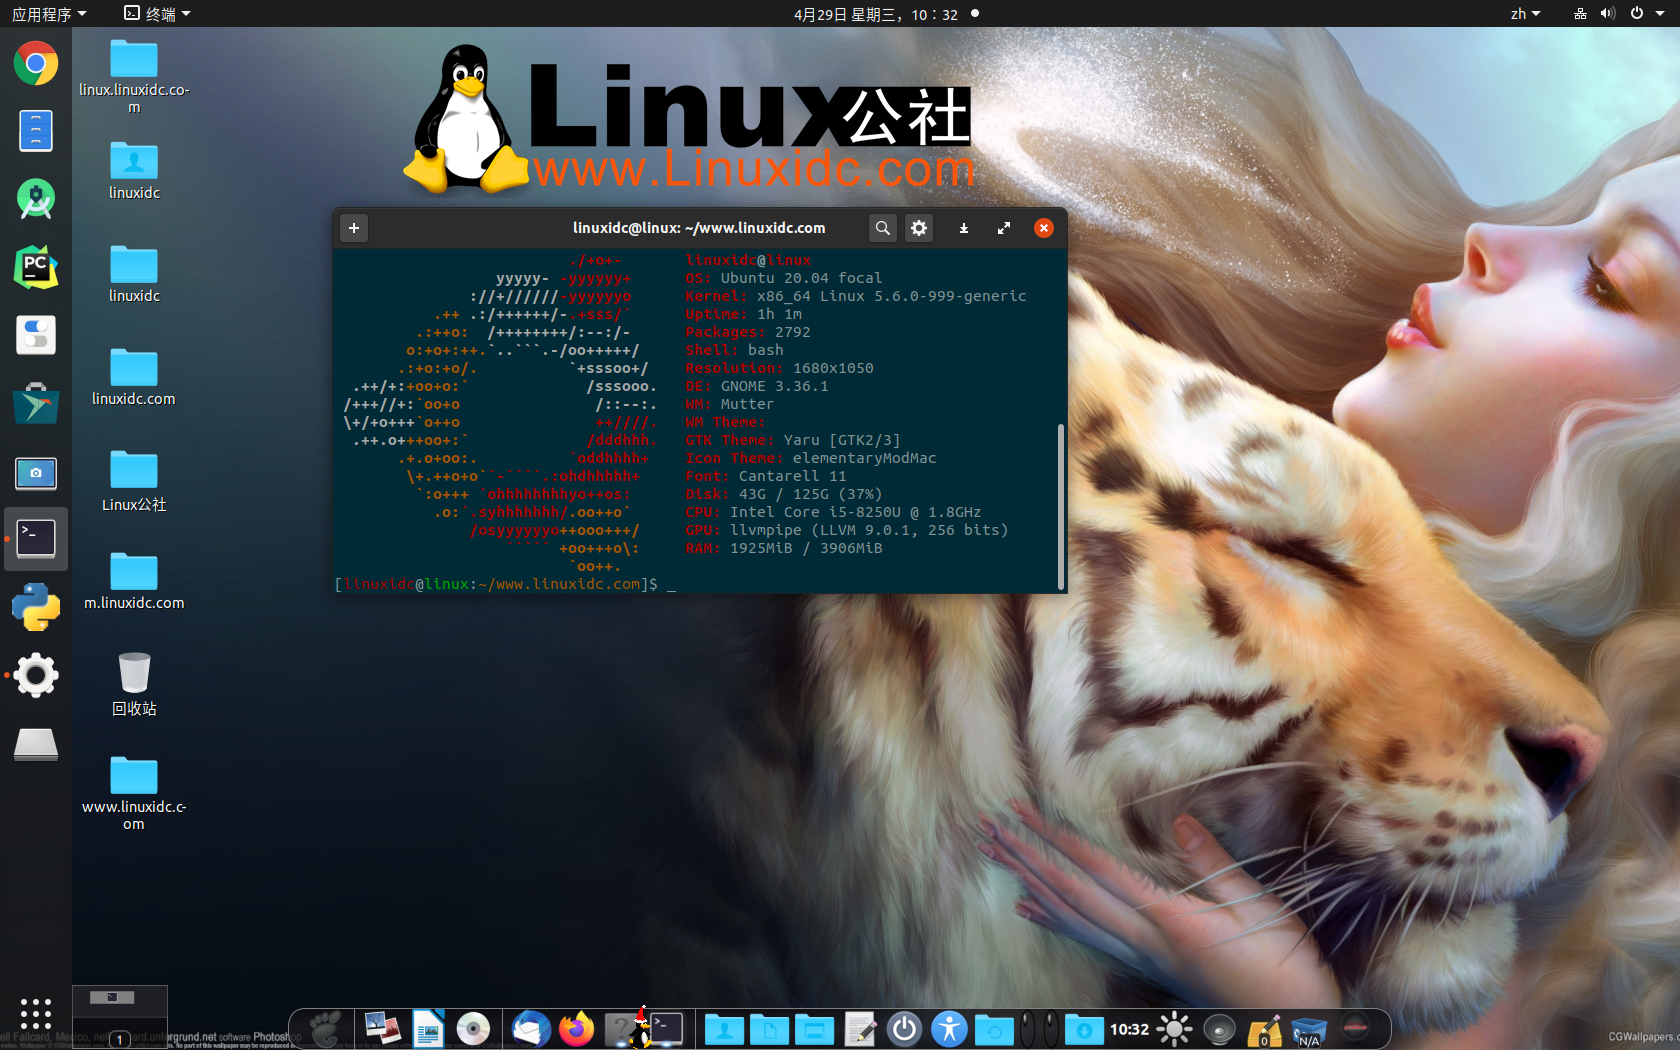Open the speaker volume applet in bottom dock
Image resolution: width=1680 pixels, height=1050 pixels.
[x=1220, y=1029]
